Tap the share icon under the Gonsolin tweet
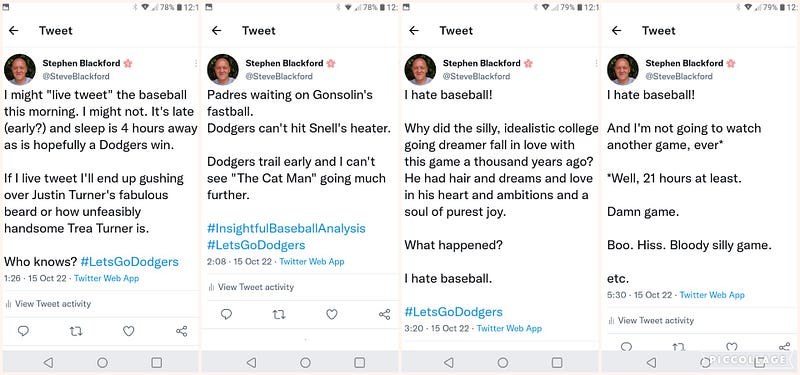 pyautogui.click(x=385, y=314)
